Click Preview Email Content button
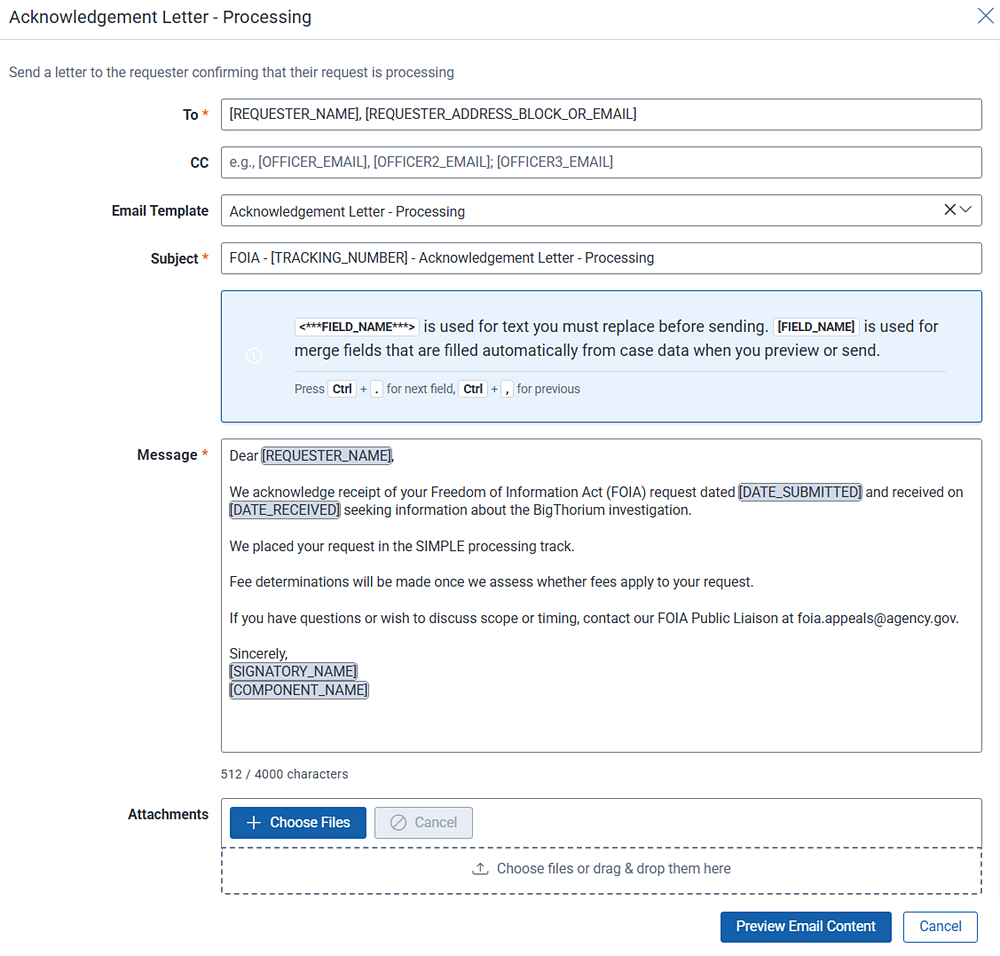Screen dimensions: 1000x956 point(805,927)
